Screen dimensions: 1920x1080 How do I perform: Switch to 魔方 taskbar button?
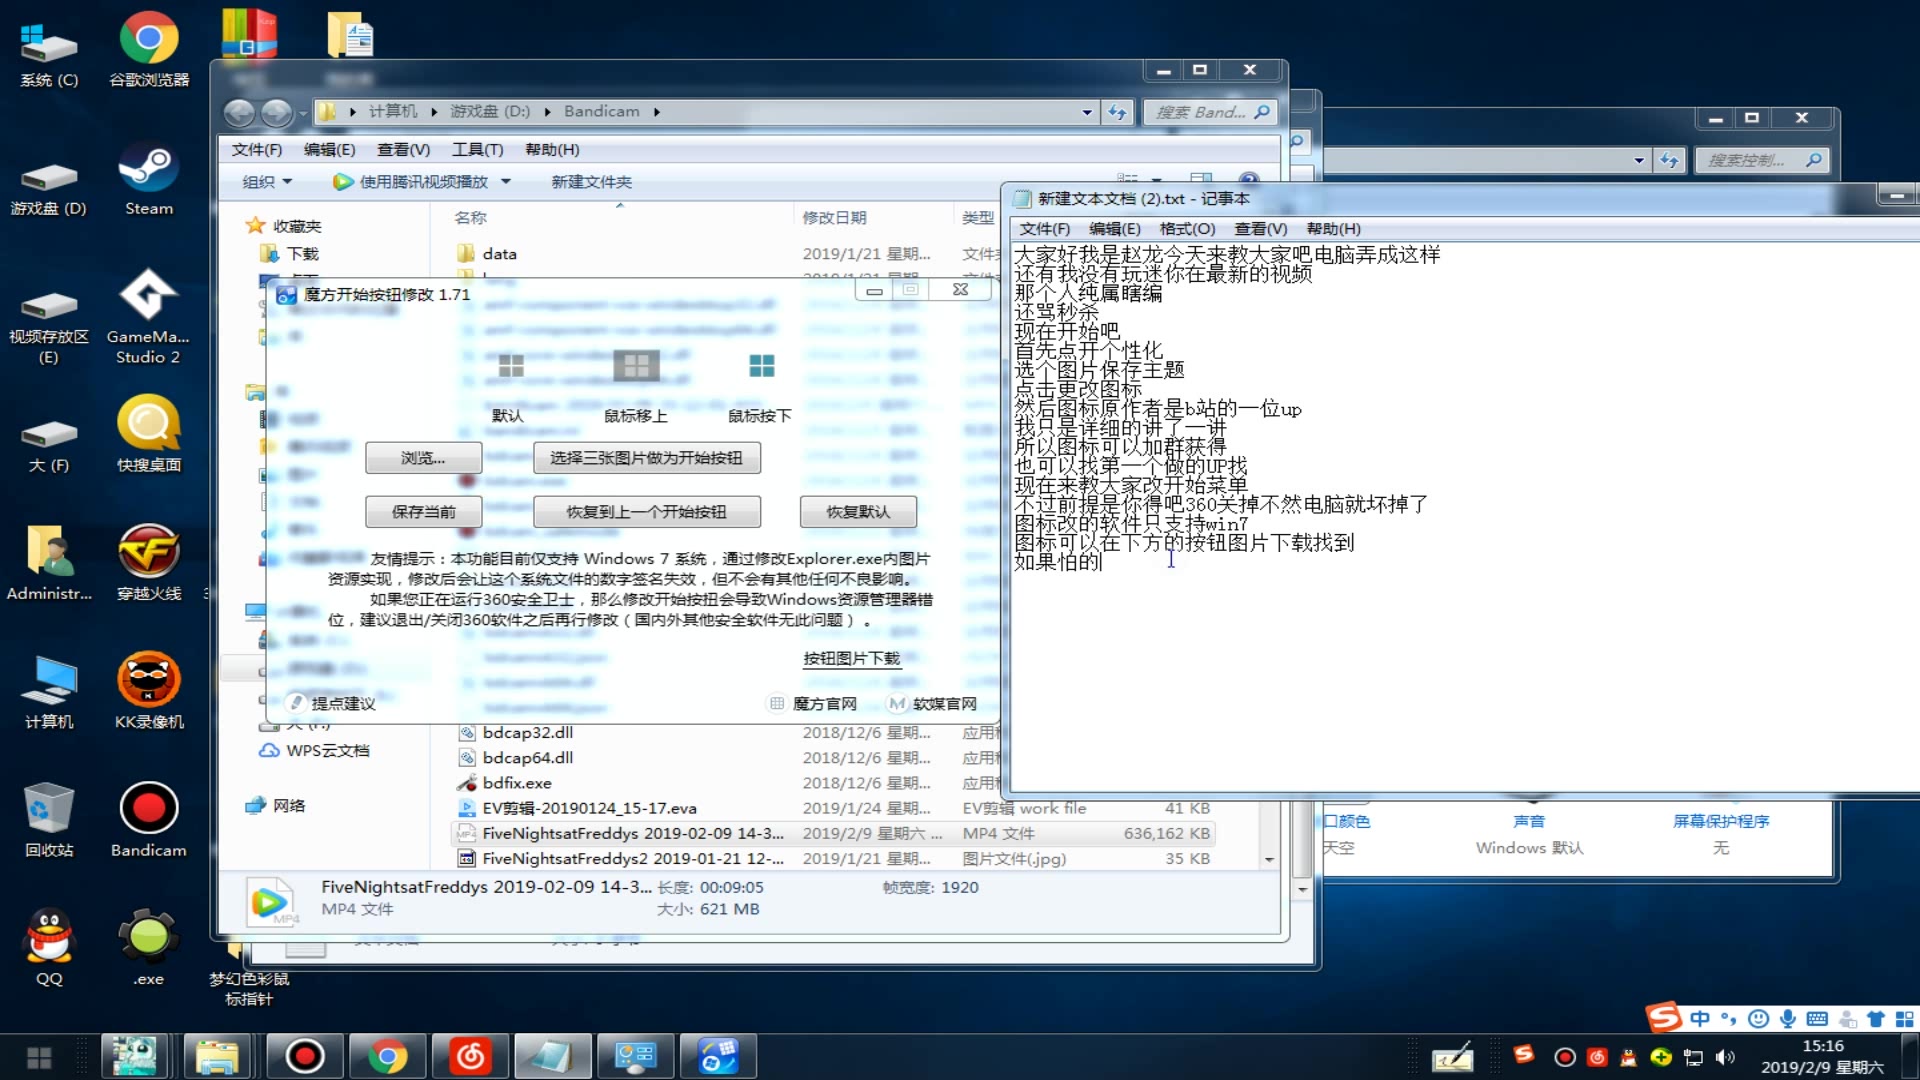pos(718,1056)
